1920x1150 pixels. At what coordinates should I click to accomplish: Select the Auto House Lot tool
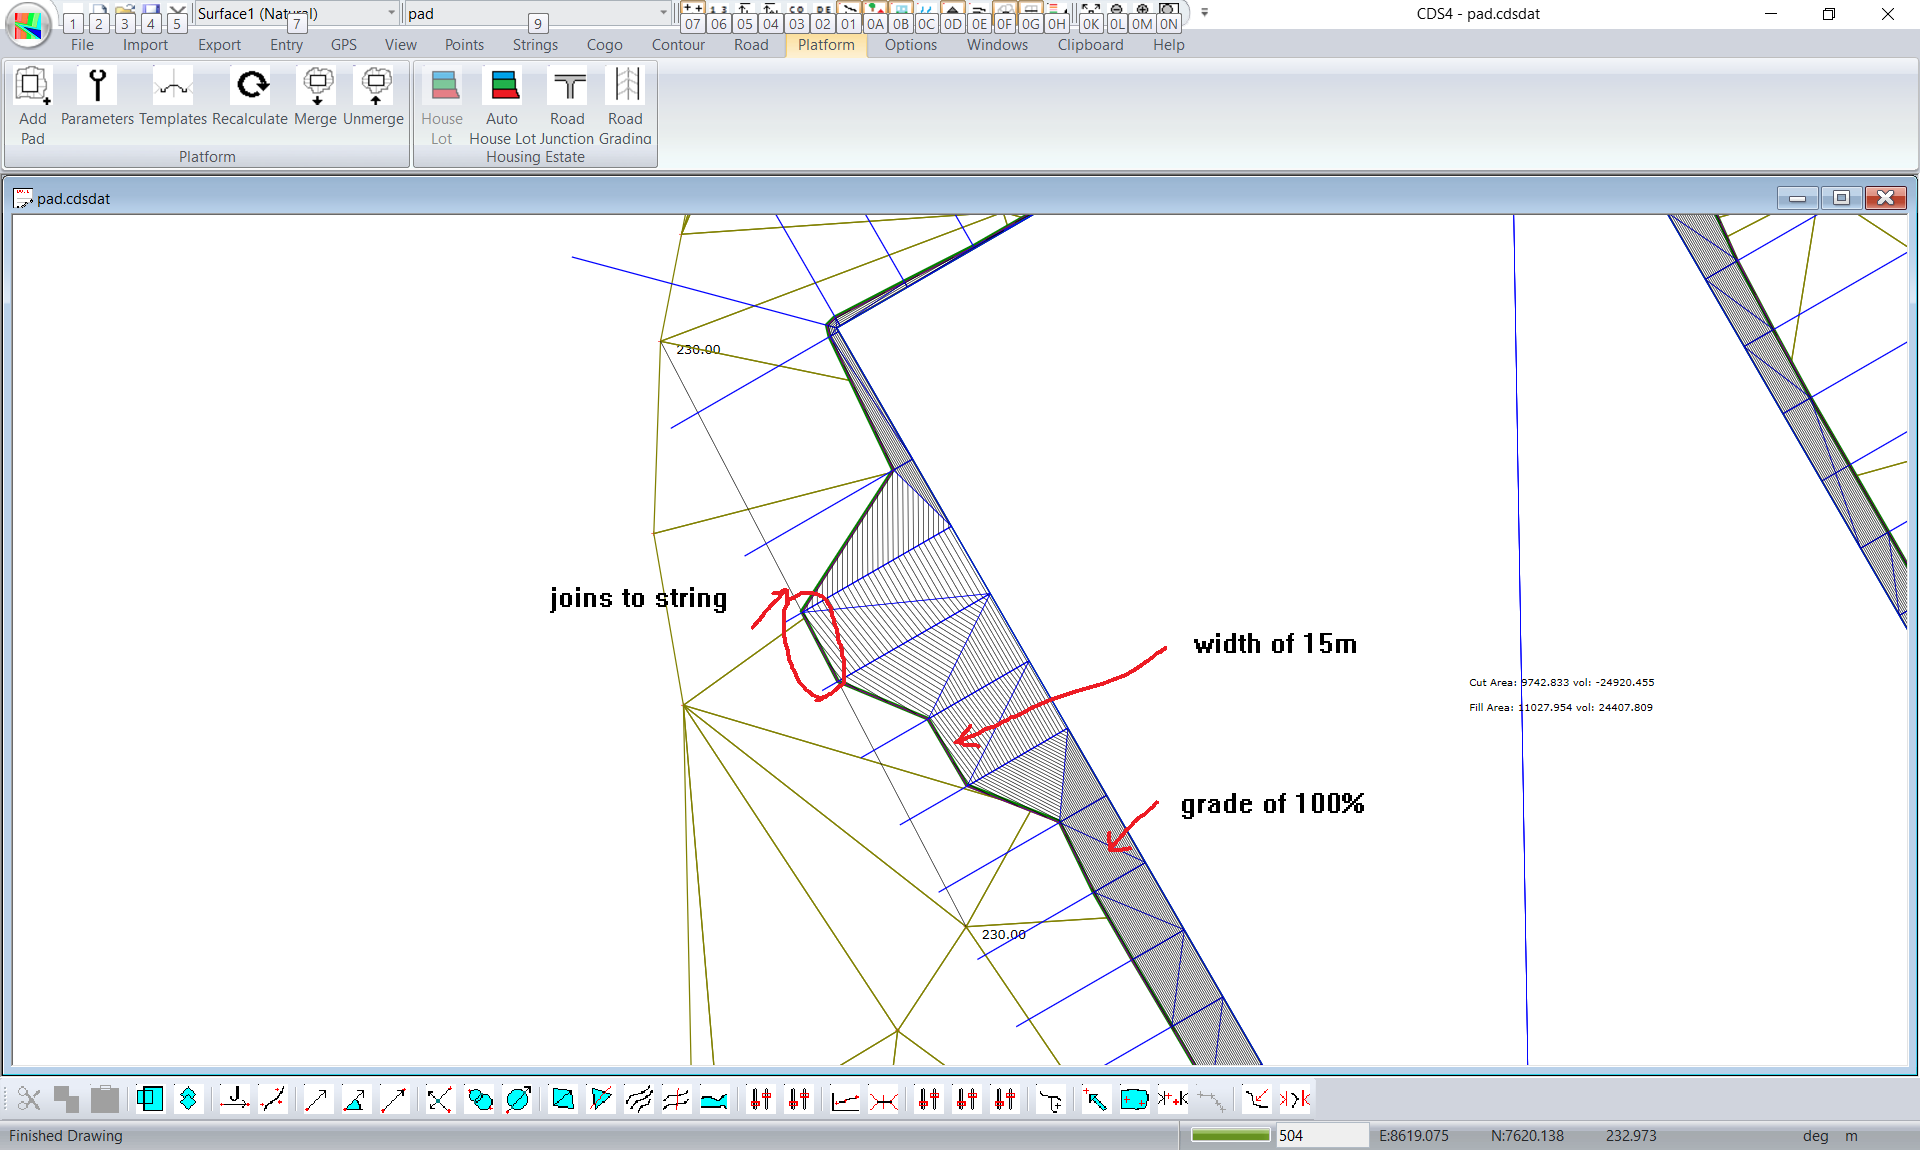503,87
